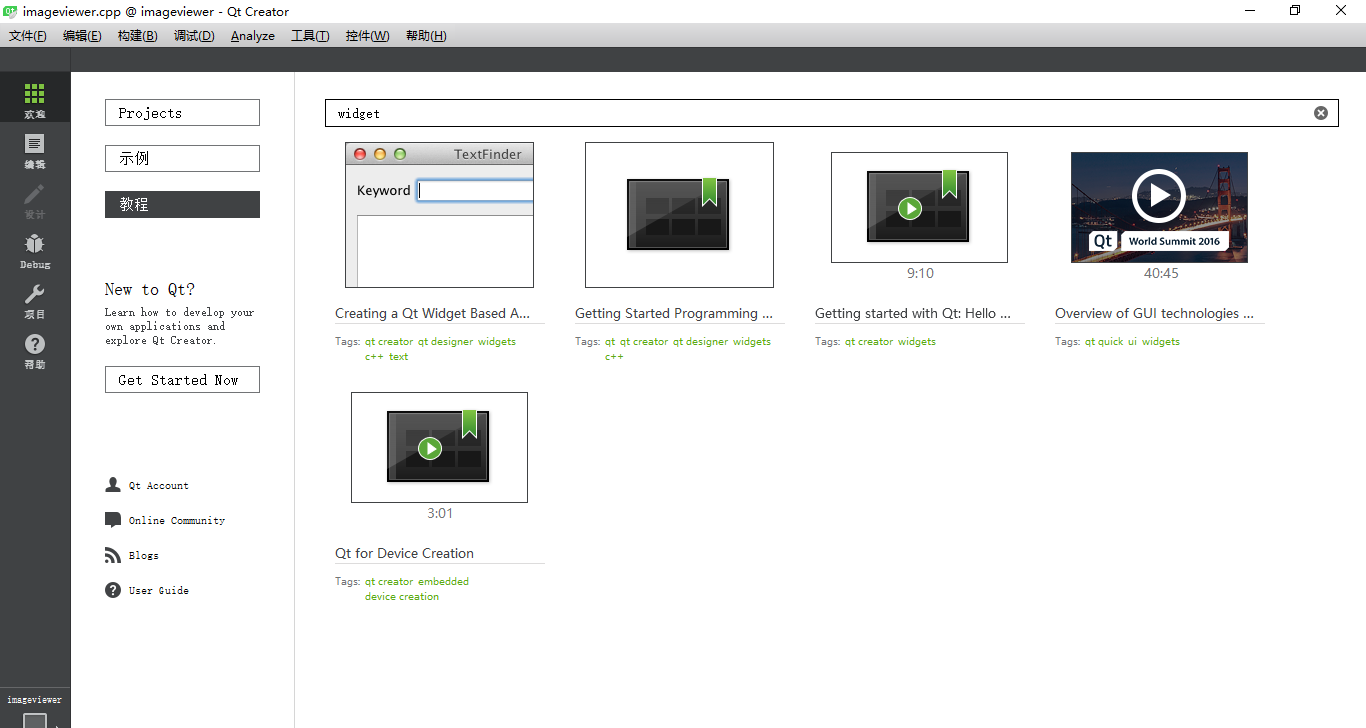Click the Blogs RSS feed icon

(x=113, y=555)
